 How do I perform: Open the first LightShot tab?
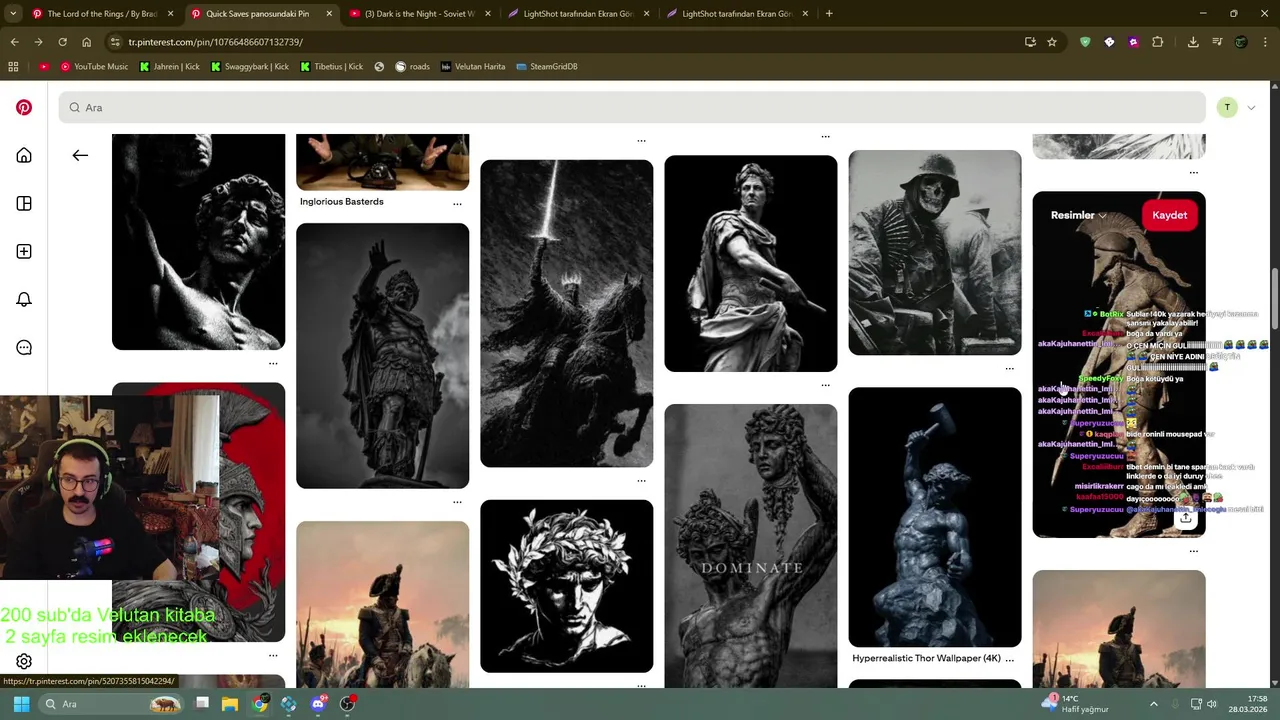point(578,14)
